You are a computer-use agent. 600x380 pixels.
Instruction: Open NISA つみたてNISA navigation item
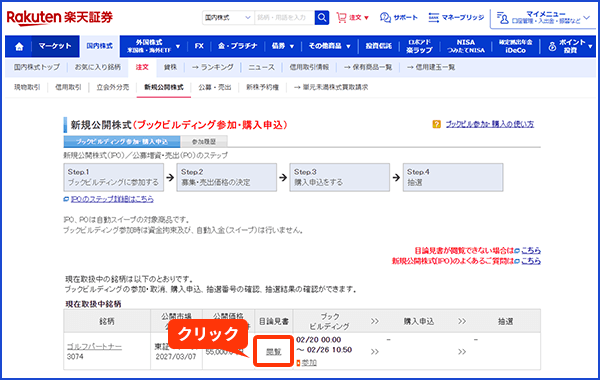coord(466,46)
